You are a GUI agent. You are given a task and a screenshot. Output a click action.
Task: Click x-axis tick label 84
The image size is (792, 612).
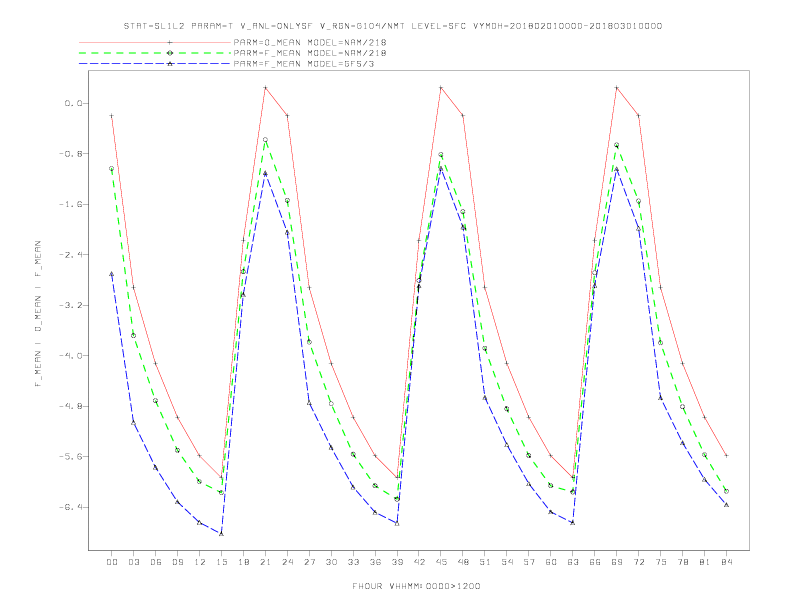[x=726, y=562]
